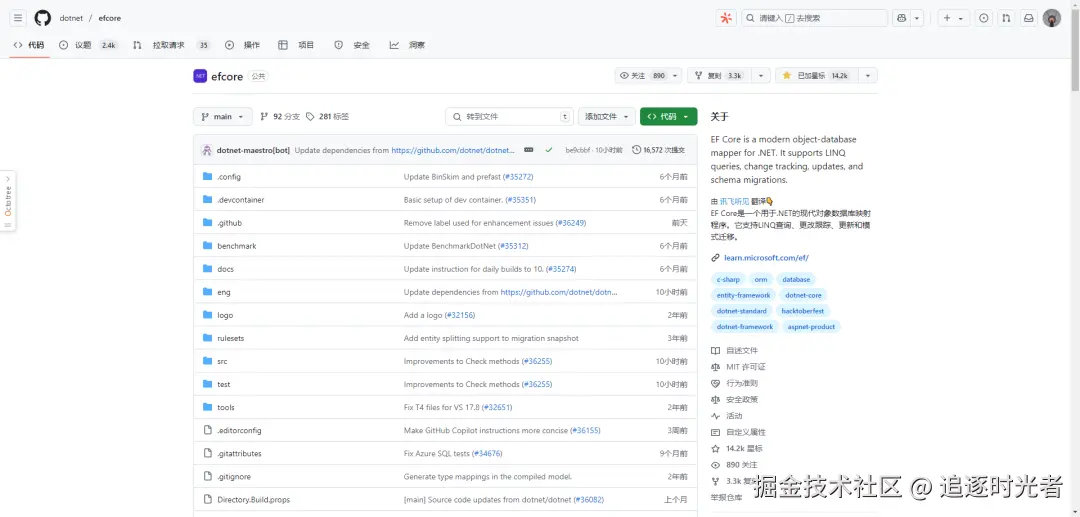The height and width of the screenshot is (517, 1080).
Task: Open the green 代码 dropdown button
Action: 668,116
